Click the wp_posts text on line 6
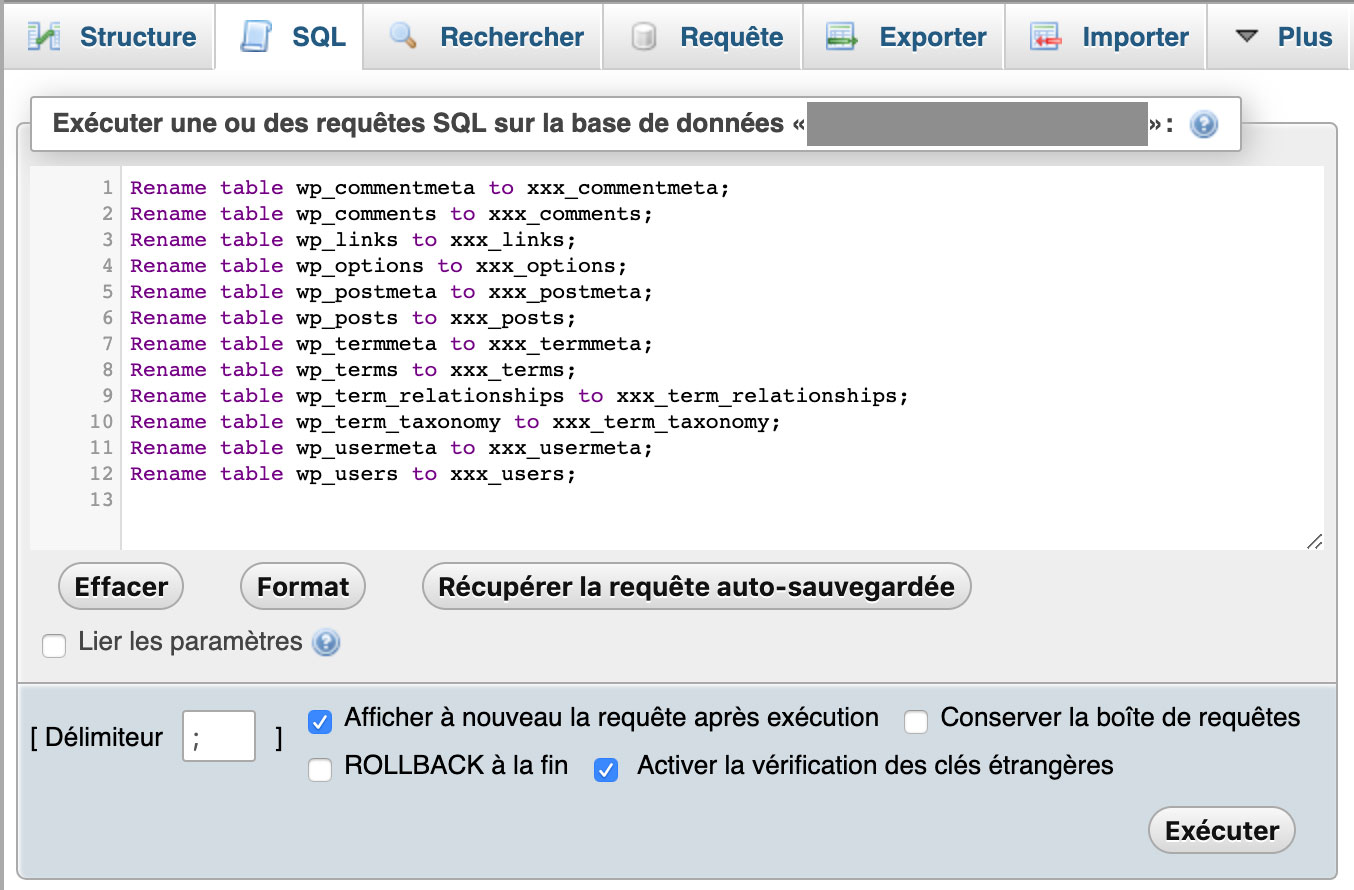Viewport: 1354px width, 890px height. click(347, 318)
